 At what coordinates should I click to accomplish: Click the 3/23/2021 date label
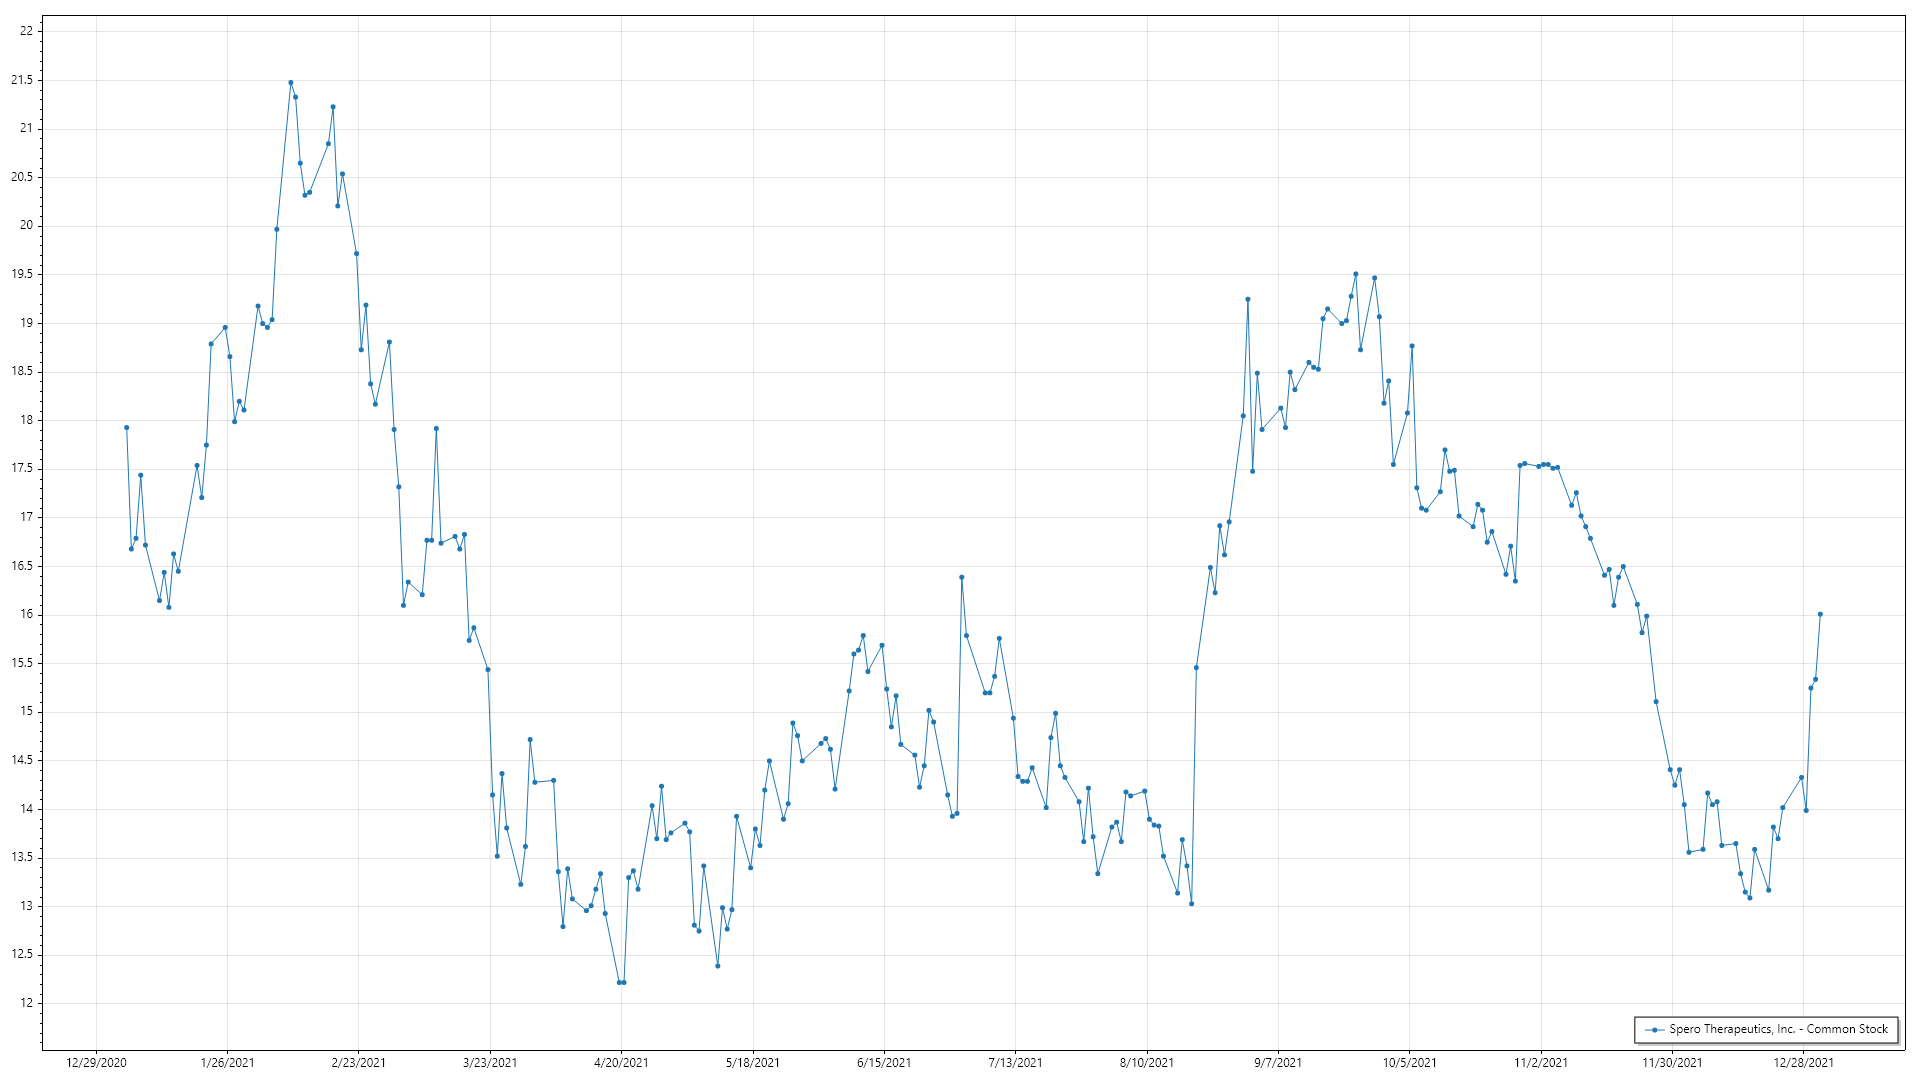490,1063
